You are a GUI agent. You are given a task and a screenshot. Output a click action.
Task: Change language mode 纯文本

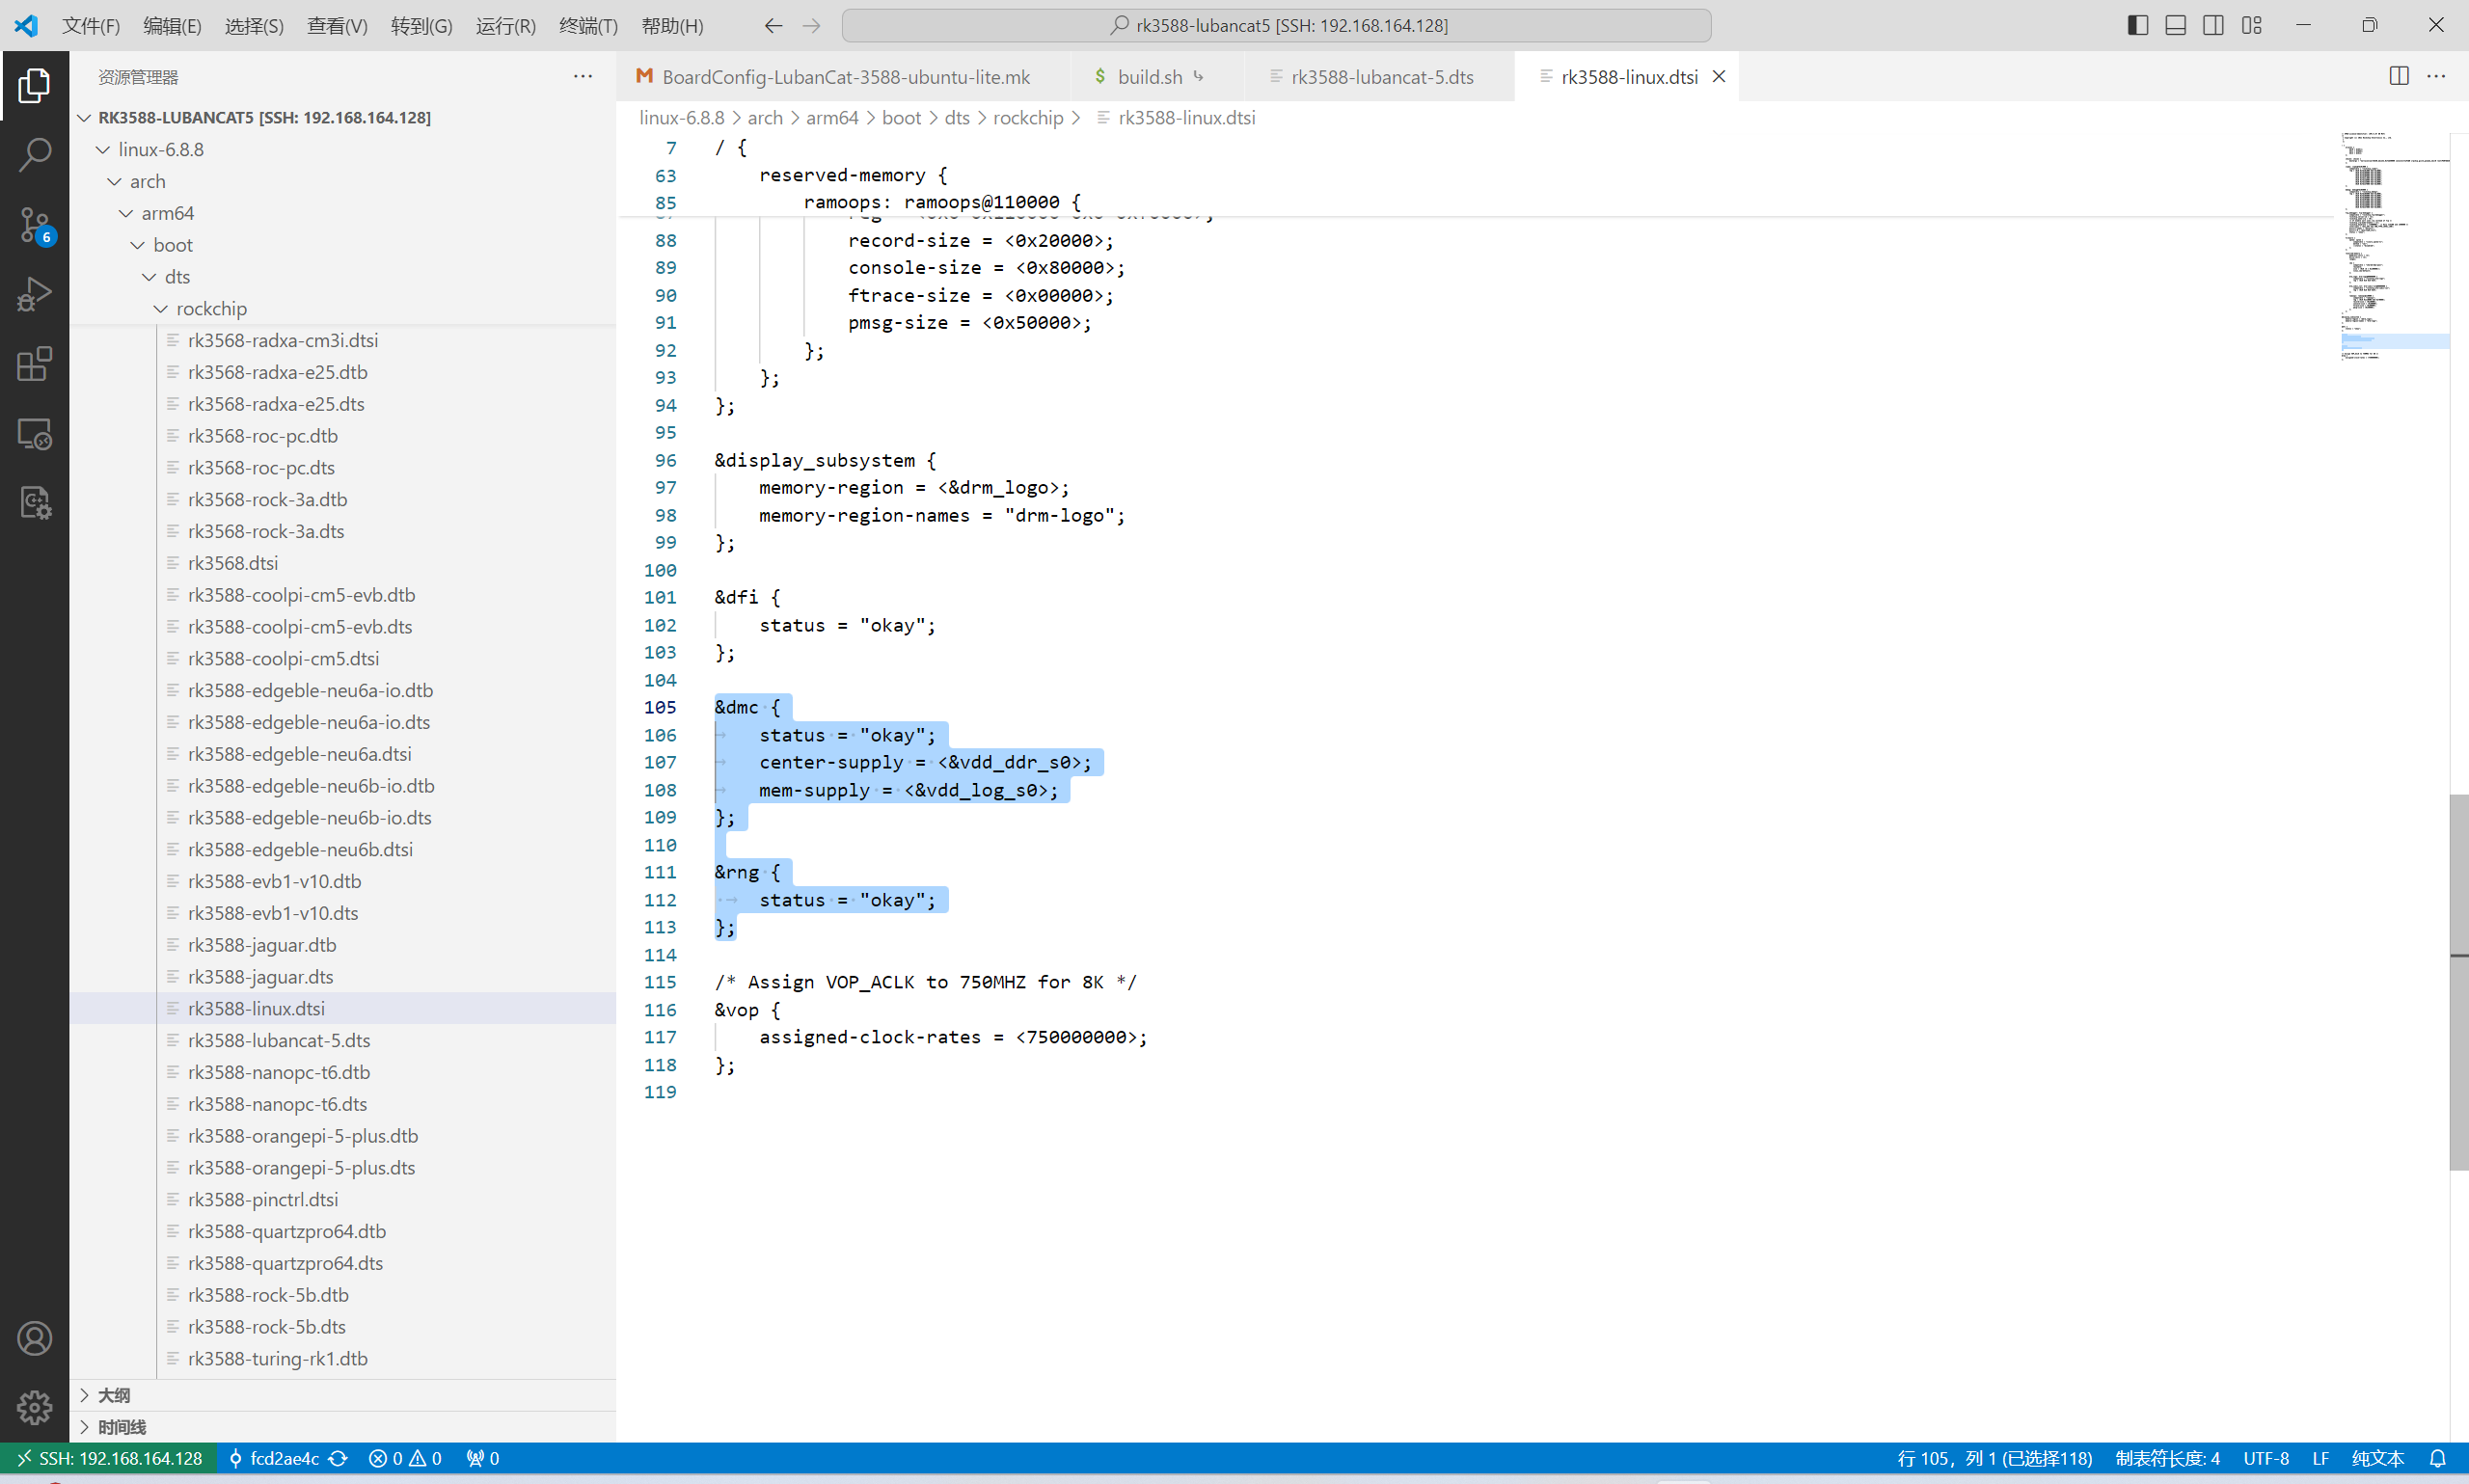(2377, 1458)
